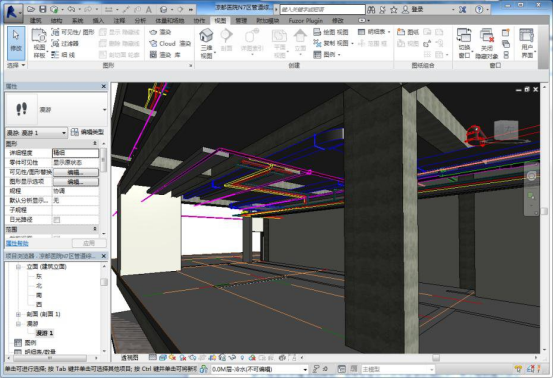Click the 明细表 (Schedules) tool
The width and height of the screenshot is (554, 379).
coord(373,32)
